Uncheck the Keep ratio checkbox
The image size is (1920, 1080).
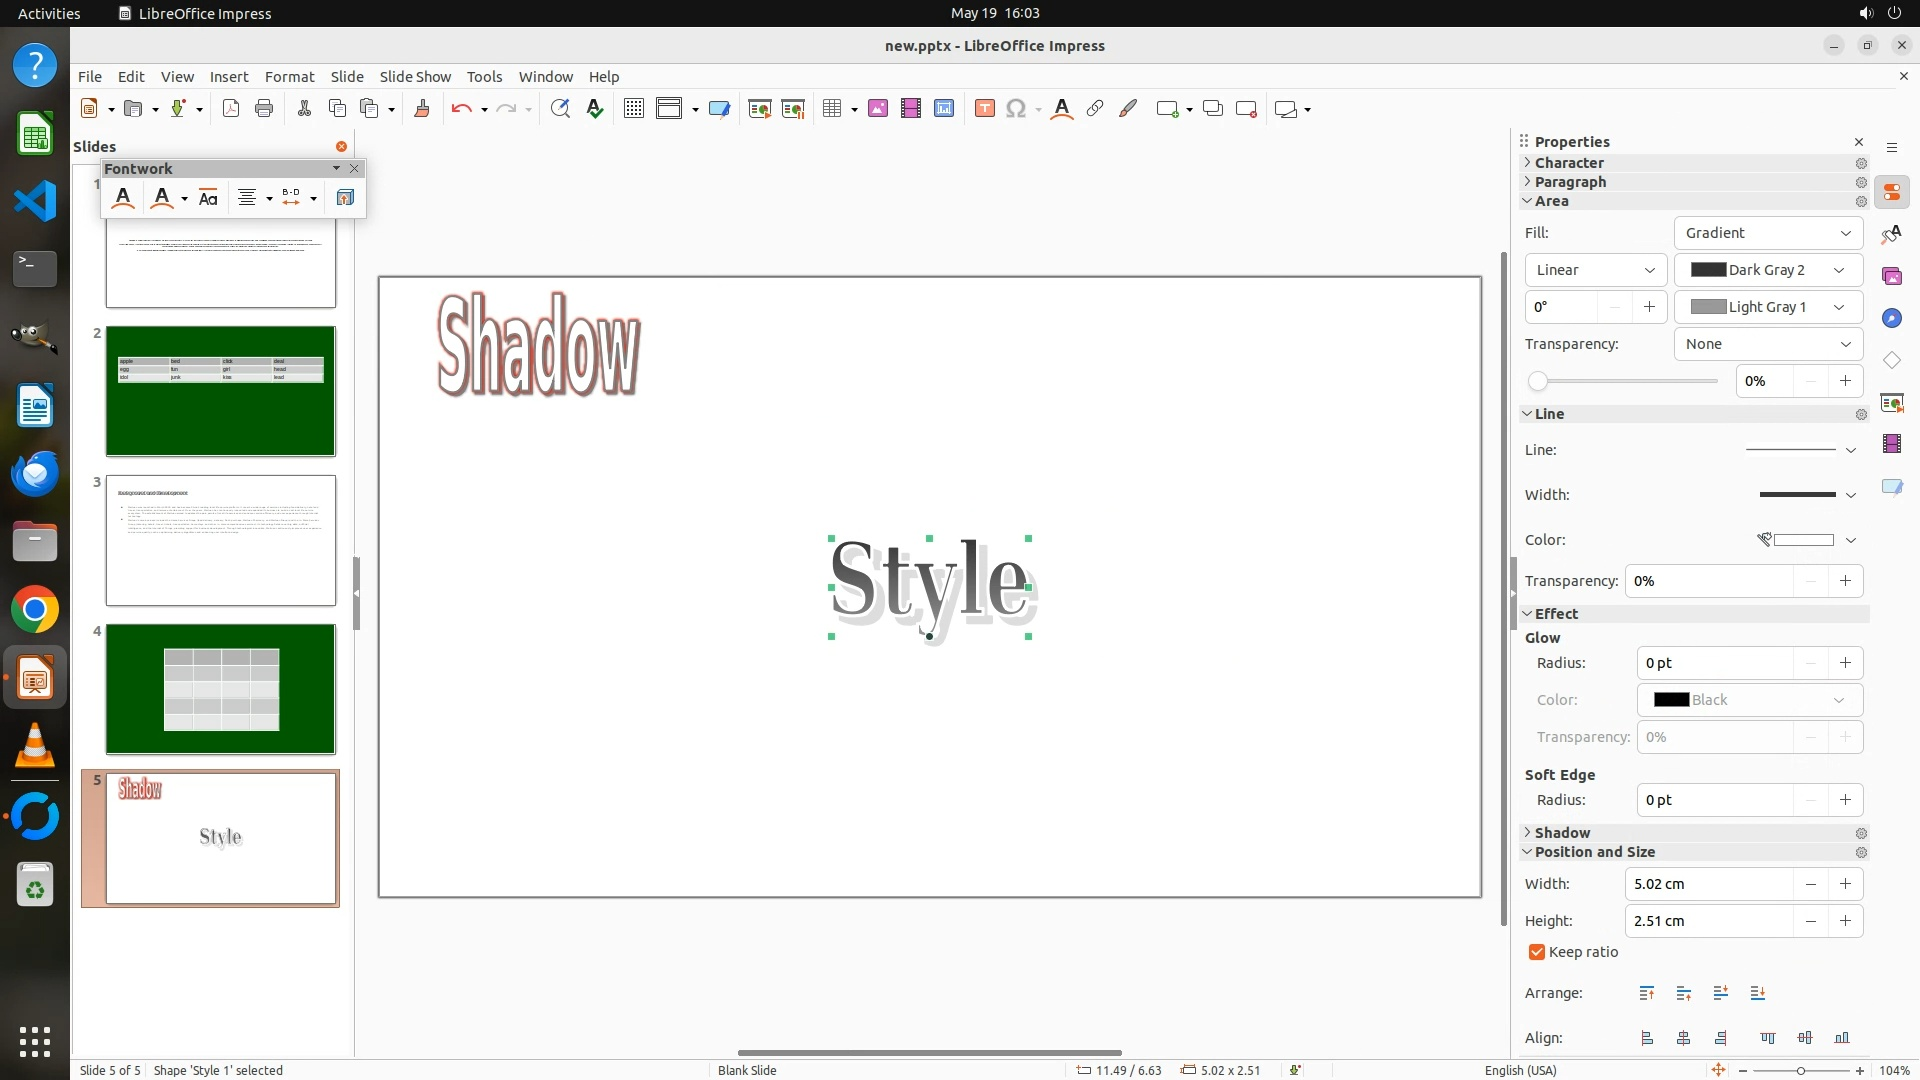(1537, 952)
